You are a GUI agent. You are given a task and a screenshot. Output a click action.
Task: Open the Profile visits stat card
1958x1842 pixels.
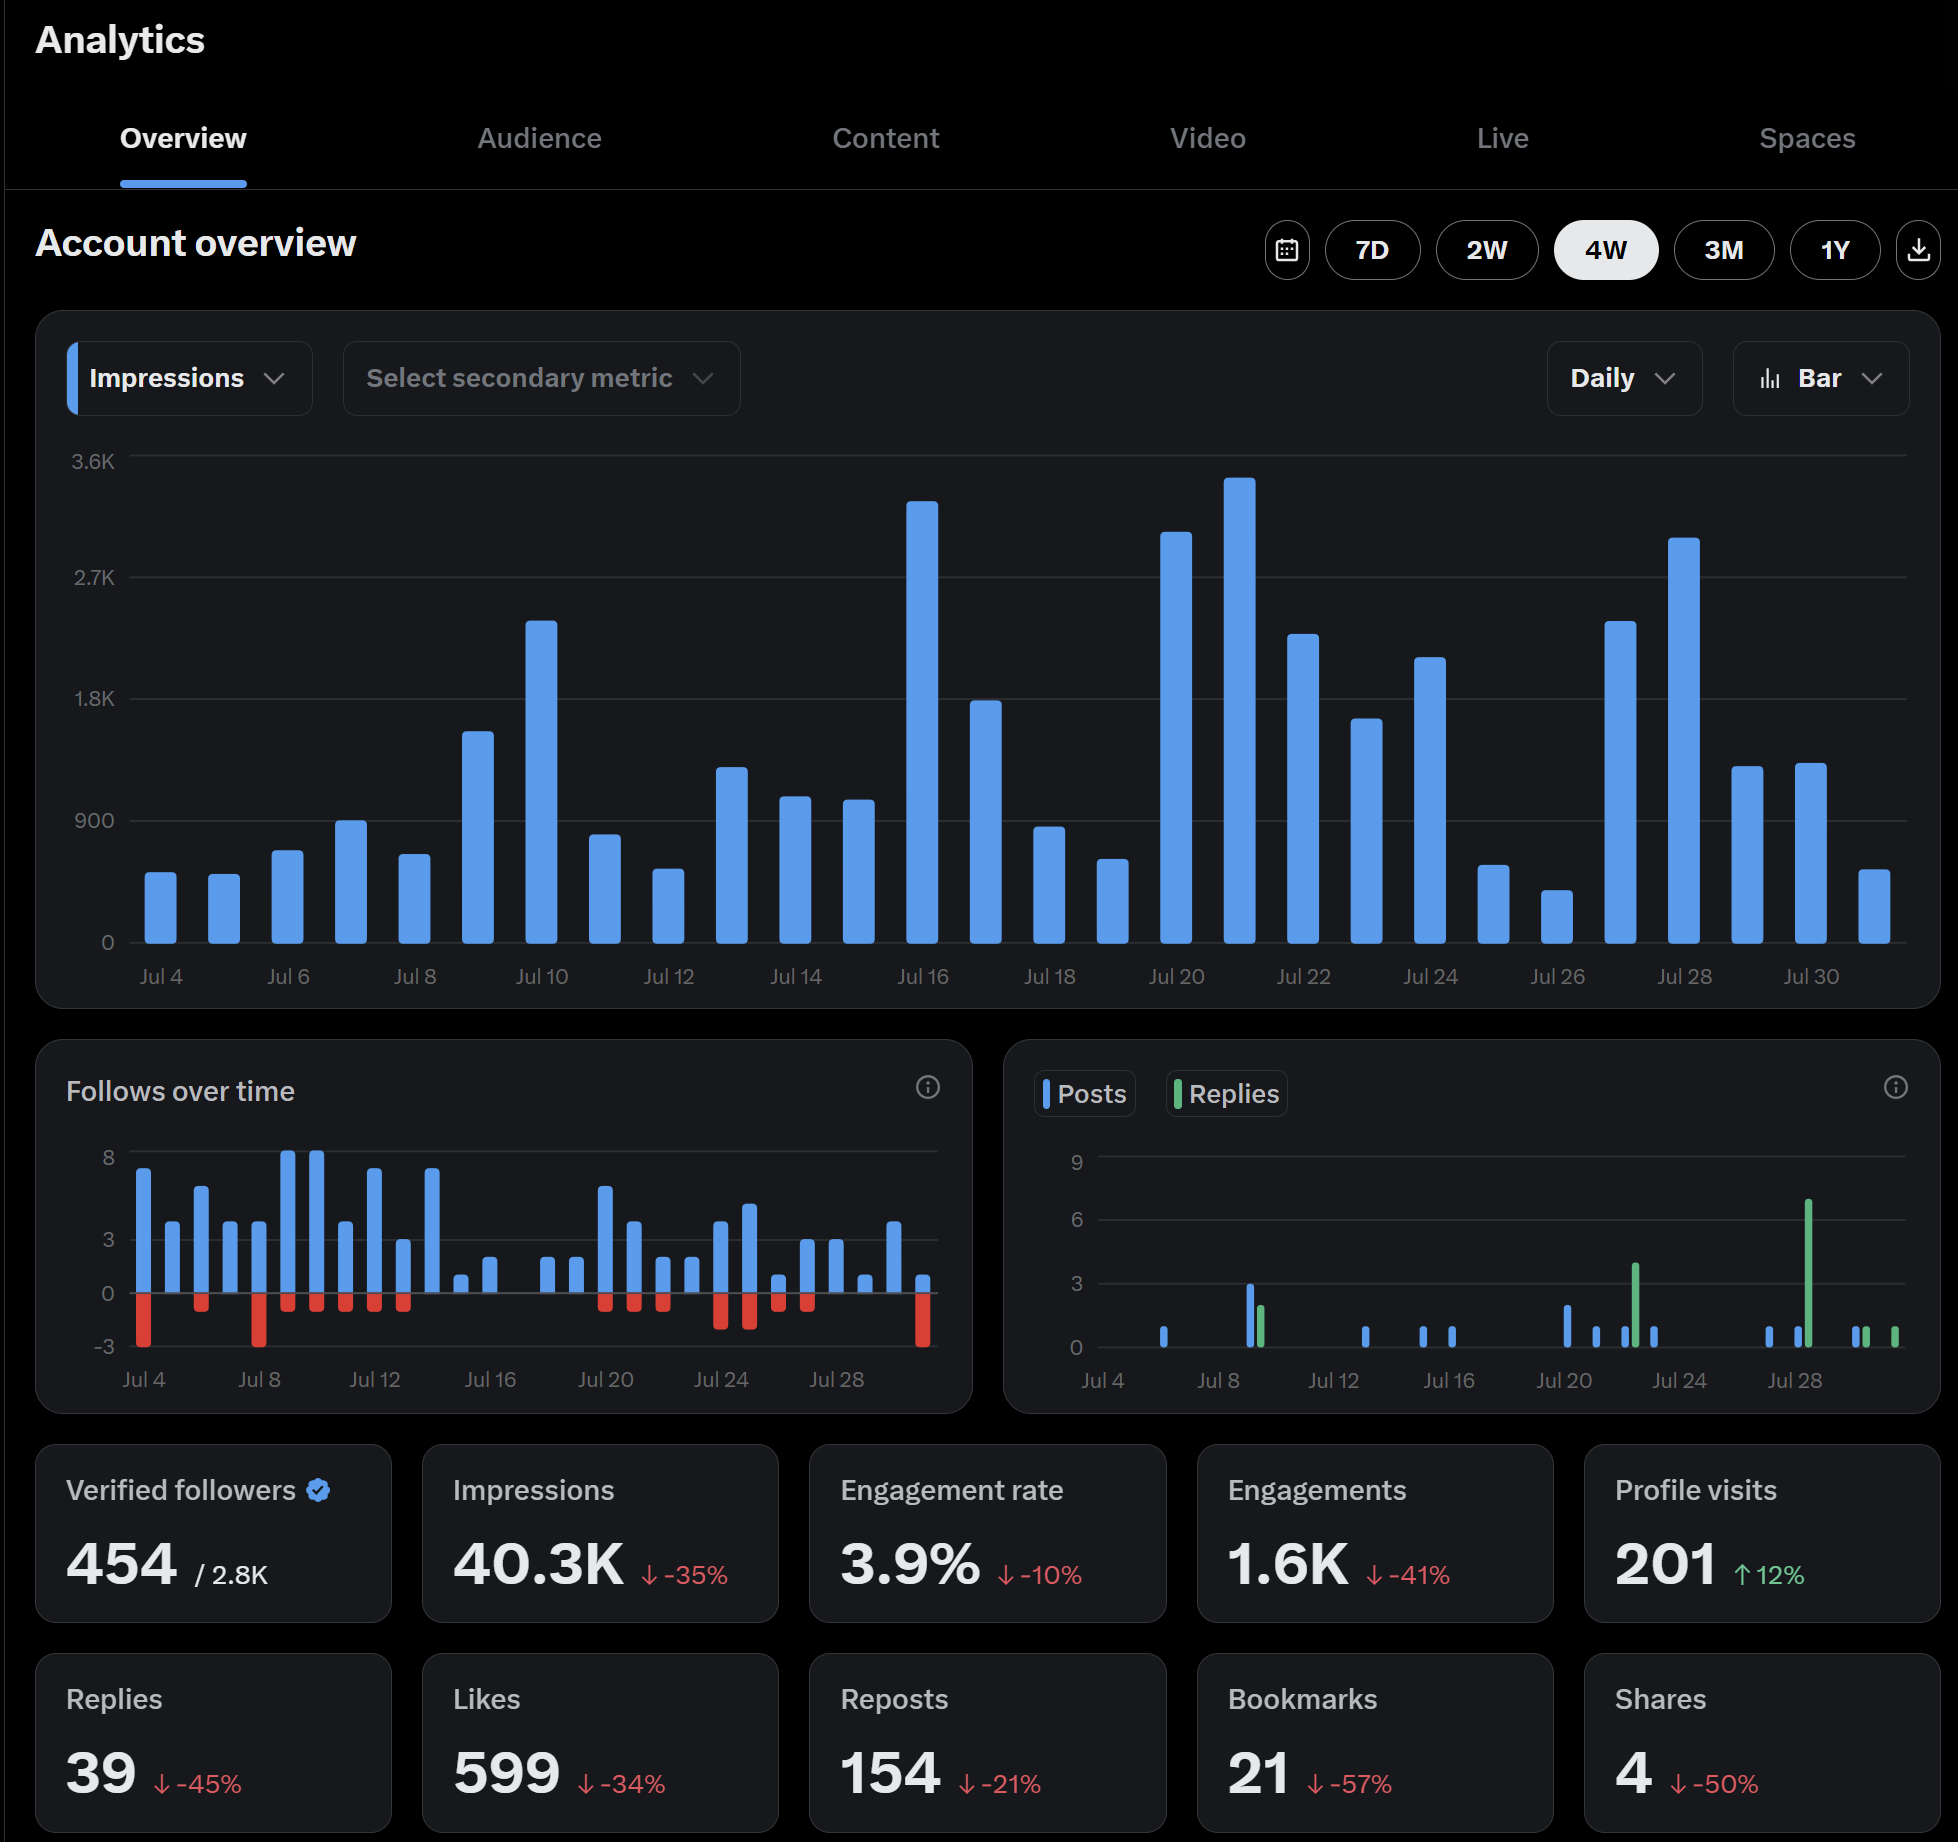click(1761, 1533)
